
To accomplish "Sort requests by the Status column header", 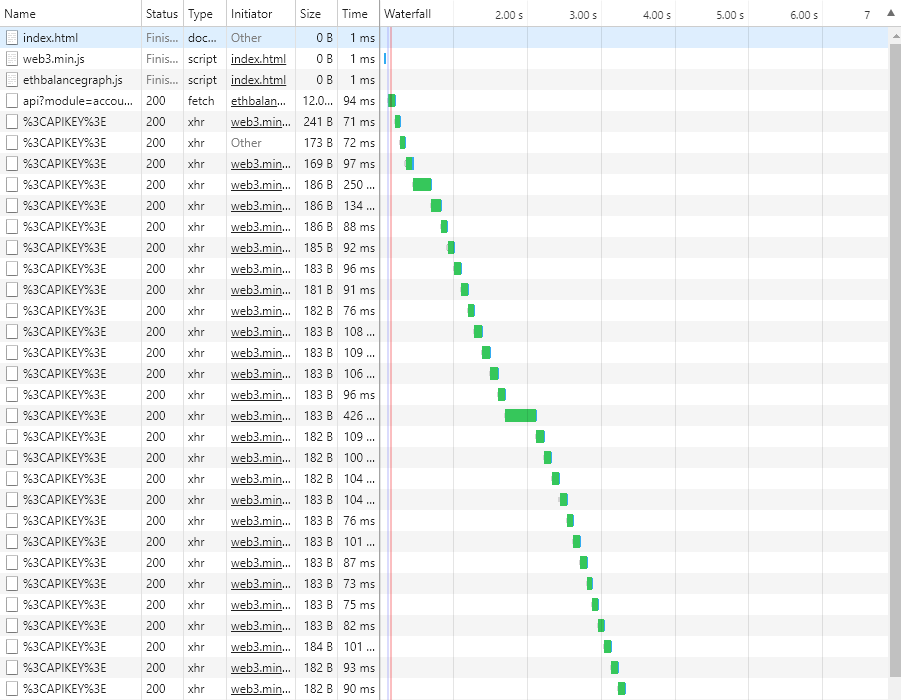I will (161, 14).
